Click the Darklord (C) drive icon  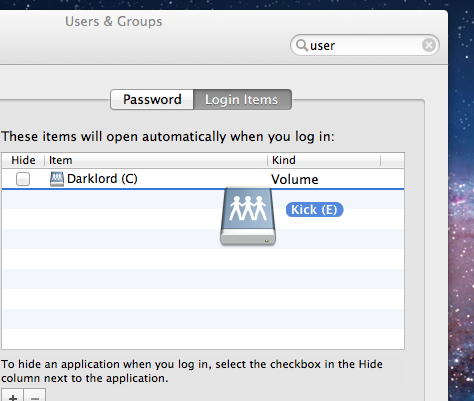pyautogui.click(x=57, y=179)
